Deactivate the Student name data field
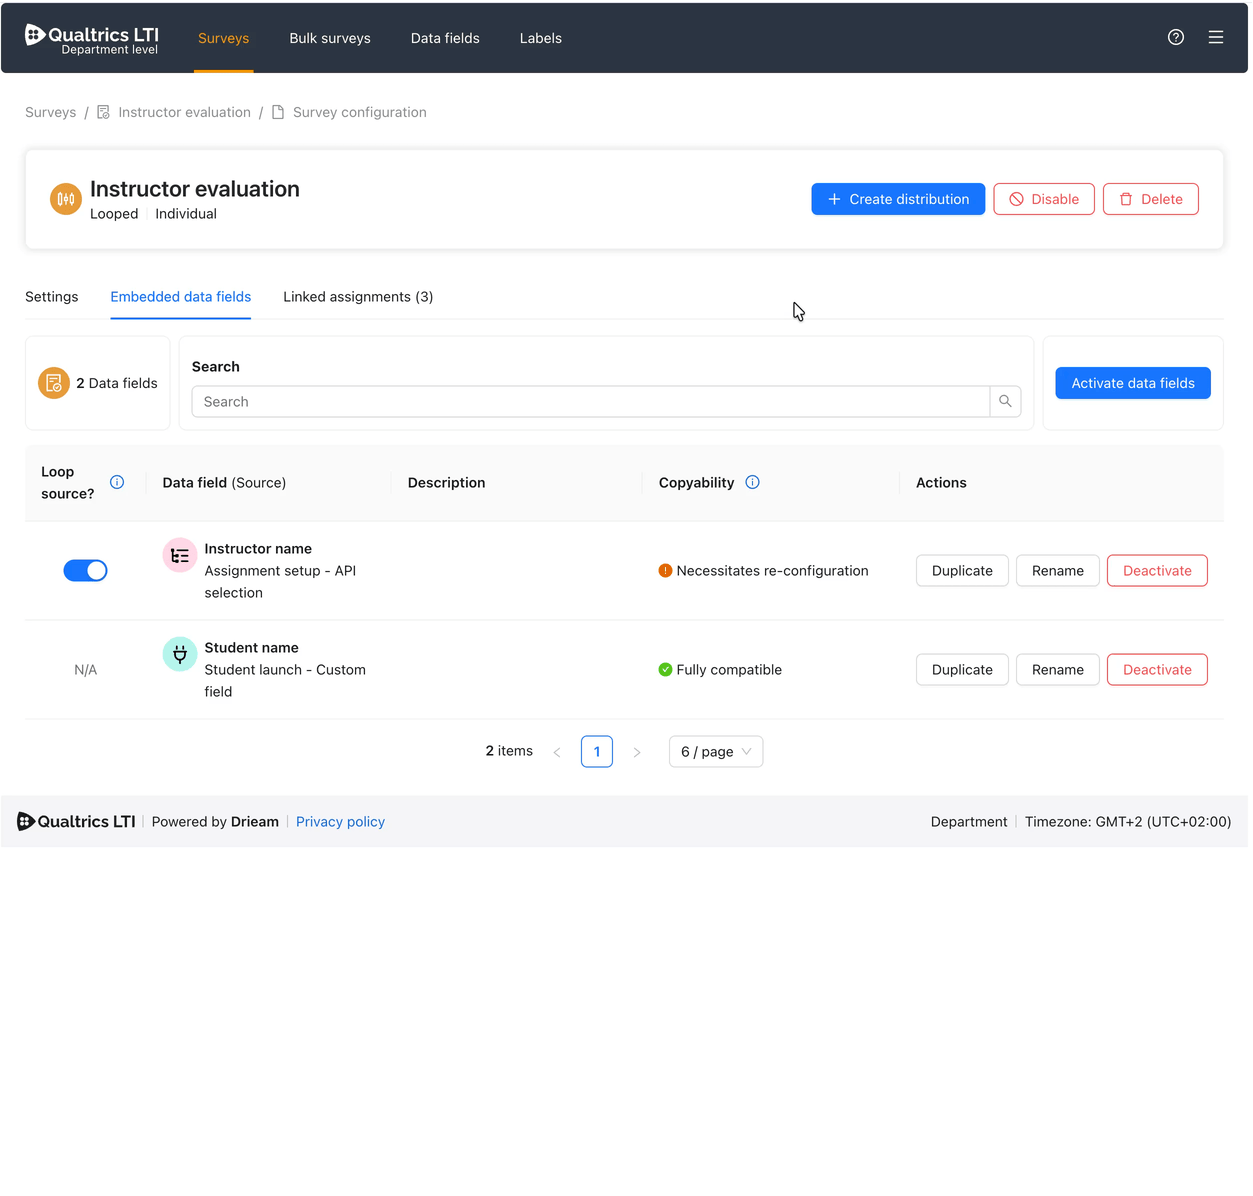Screen dimensions: 1253x1196 point(1157,669)
